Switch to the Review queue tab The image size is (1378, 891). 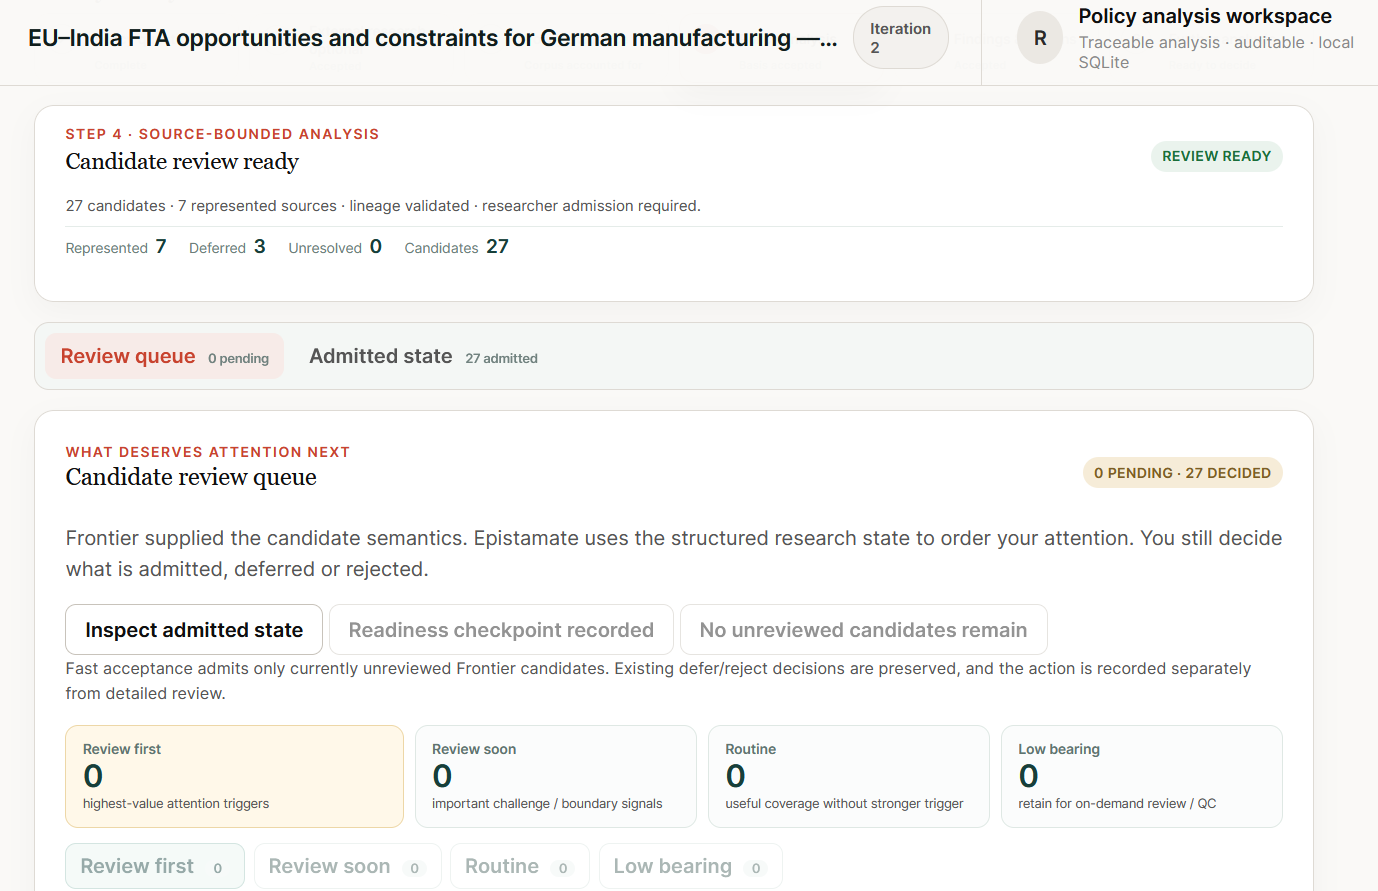(164, 356)
